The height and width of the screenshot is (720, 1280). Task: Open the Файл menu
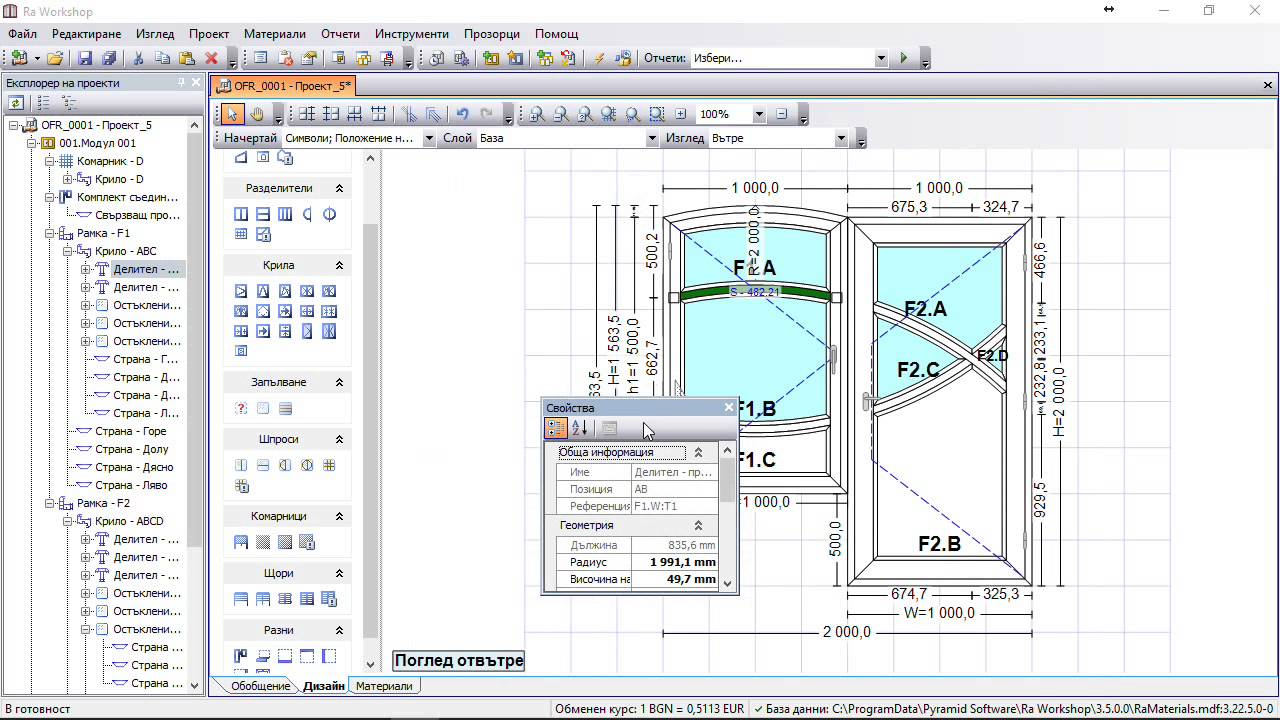click(22, 34)
